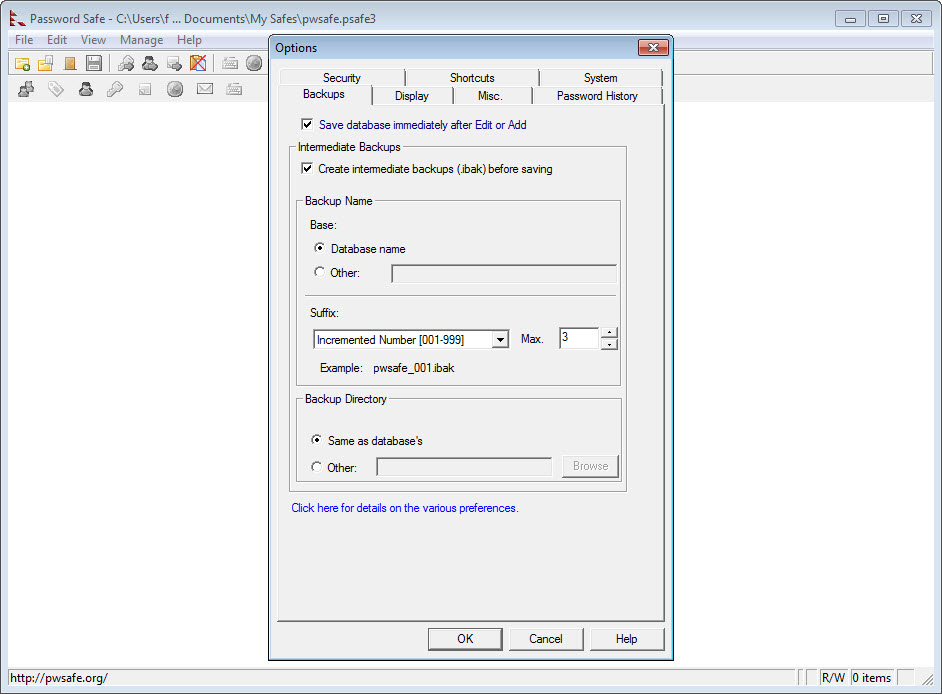Click the Password Safe logo in title bar

tap(17, 19)
